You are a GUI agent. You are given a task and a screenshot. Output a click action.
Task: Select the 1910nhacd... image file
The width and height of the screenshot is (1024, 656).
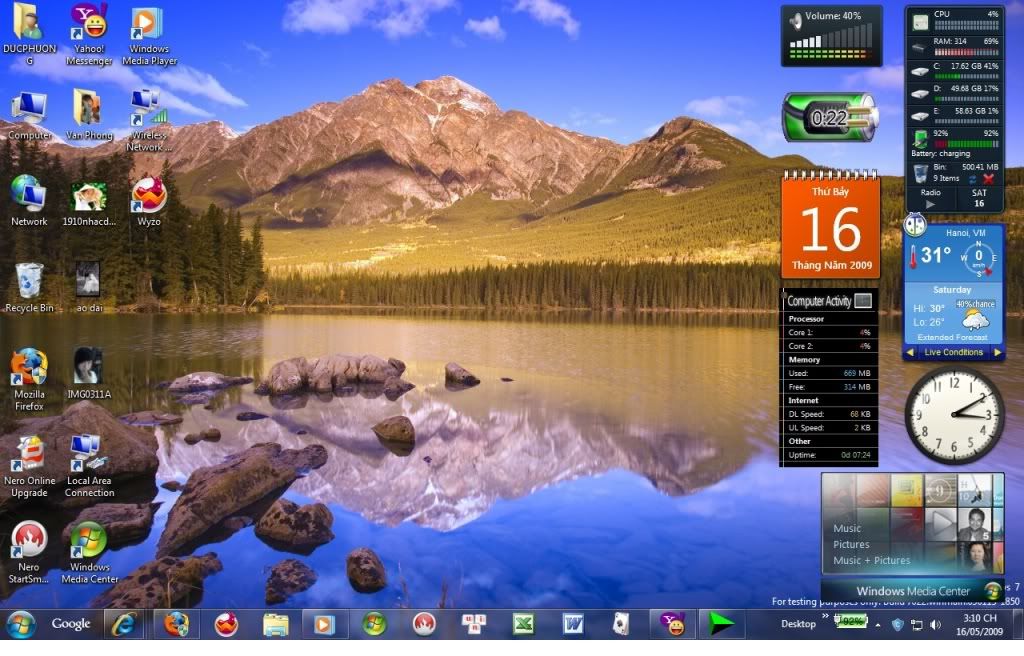(89, 203)
